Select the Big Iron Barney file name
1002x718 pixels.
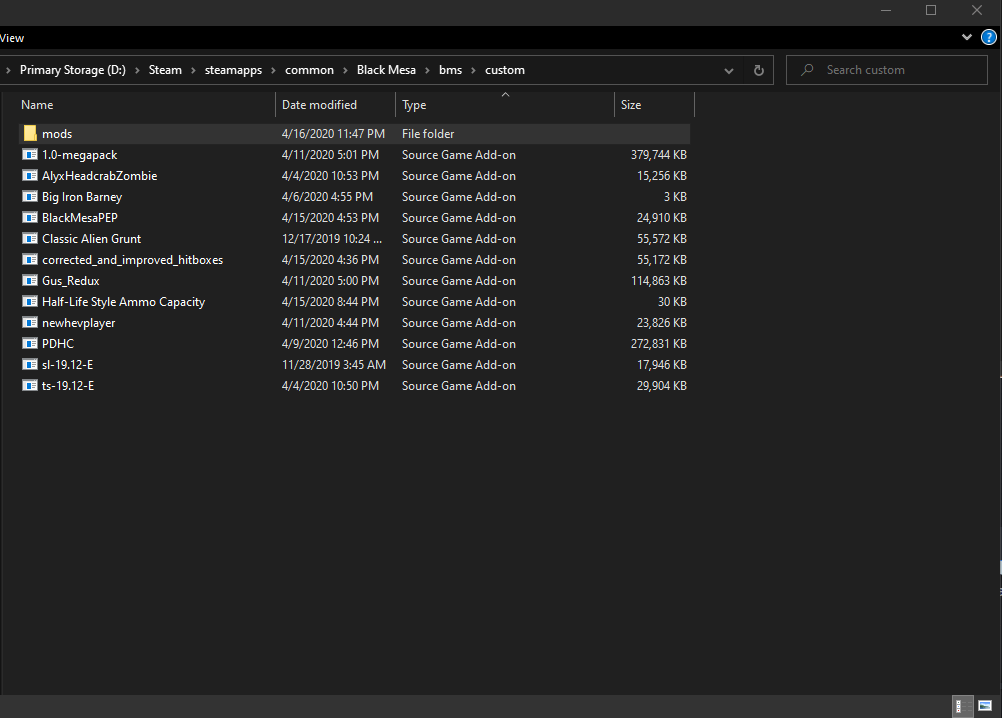(x=82, y=197)
